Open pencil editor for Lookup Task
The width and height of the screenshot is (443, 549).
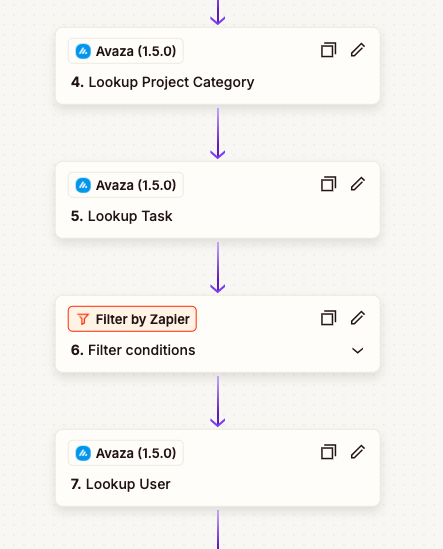(x=358, y=184)
